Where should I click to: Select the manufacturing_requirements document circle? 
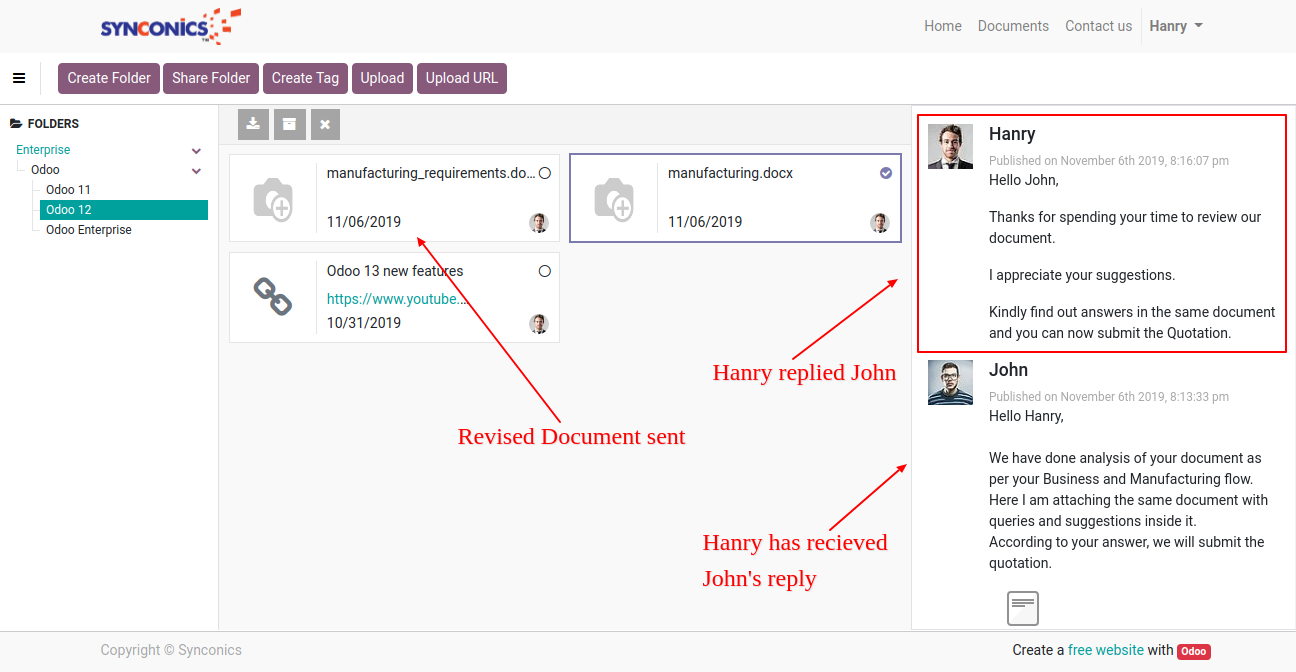click(x=545, y=173)
